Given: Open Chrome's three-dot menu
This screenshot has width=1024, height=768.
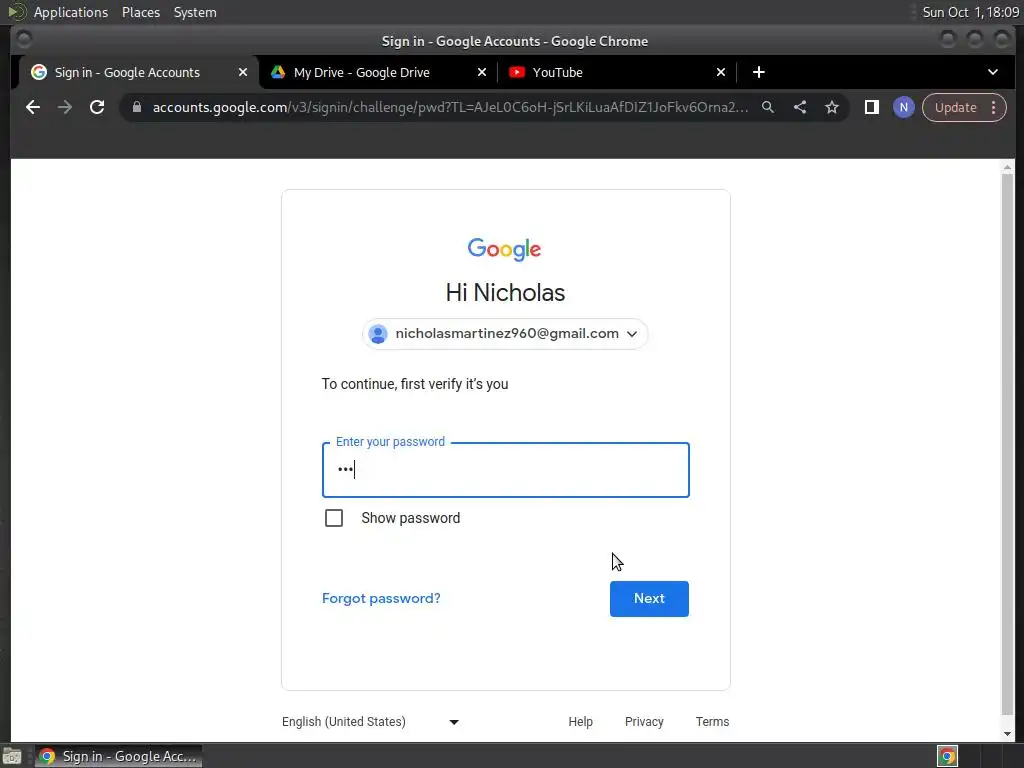Looking at the screenshot, I should pos(994,107).
